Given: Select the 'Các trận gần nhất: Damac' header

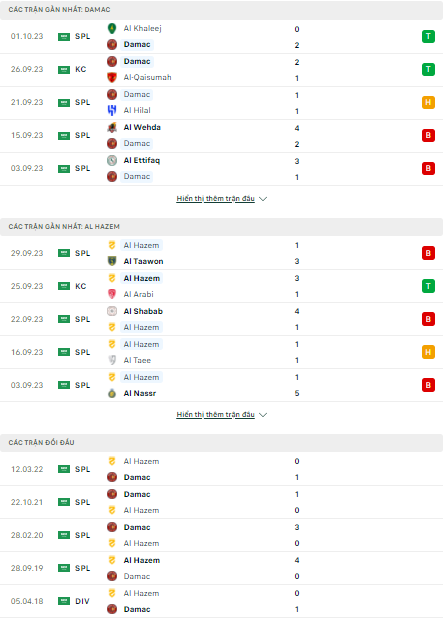Looking at the screenshot, I should 221,10.
